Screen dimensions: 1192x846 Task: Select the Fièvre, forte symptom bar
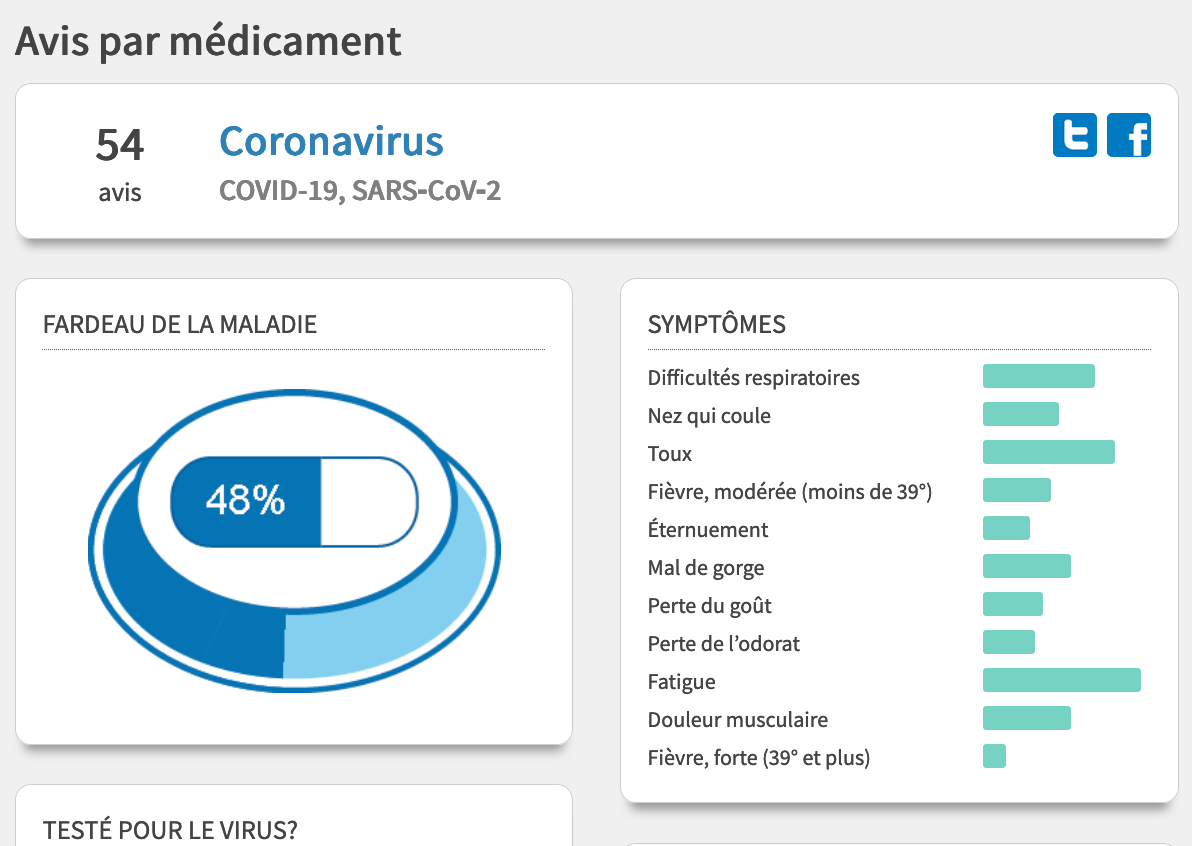tap(994, 756)
